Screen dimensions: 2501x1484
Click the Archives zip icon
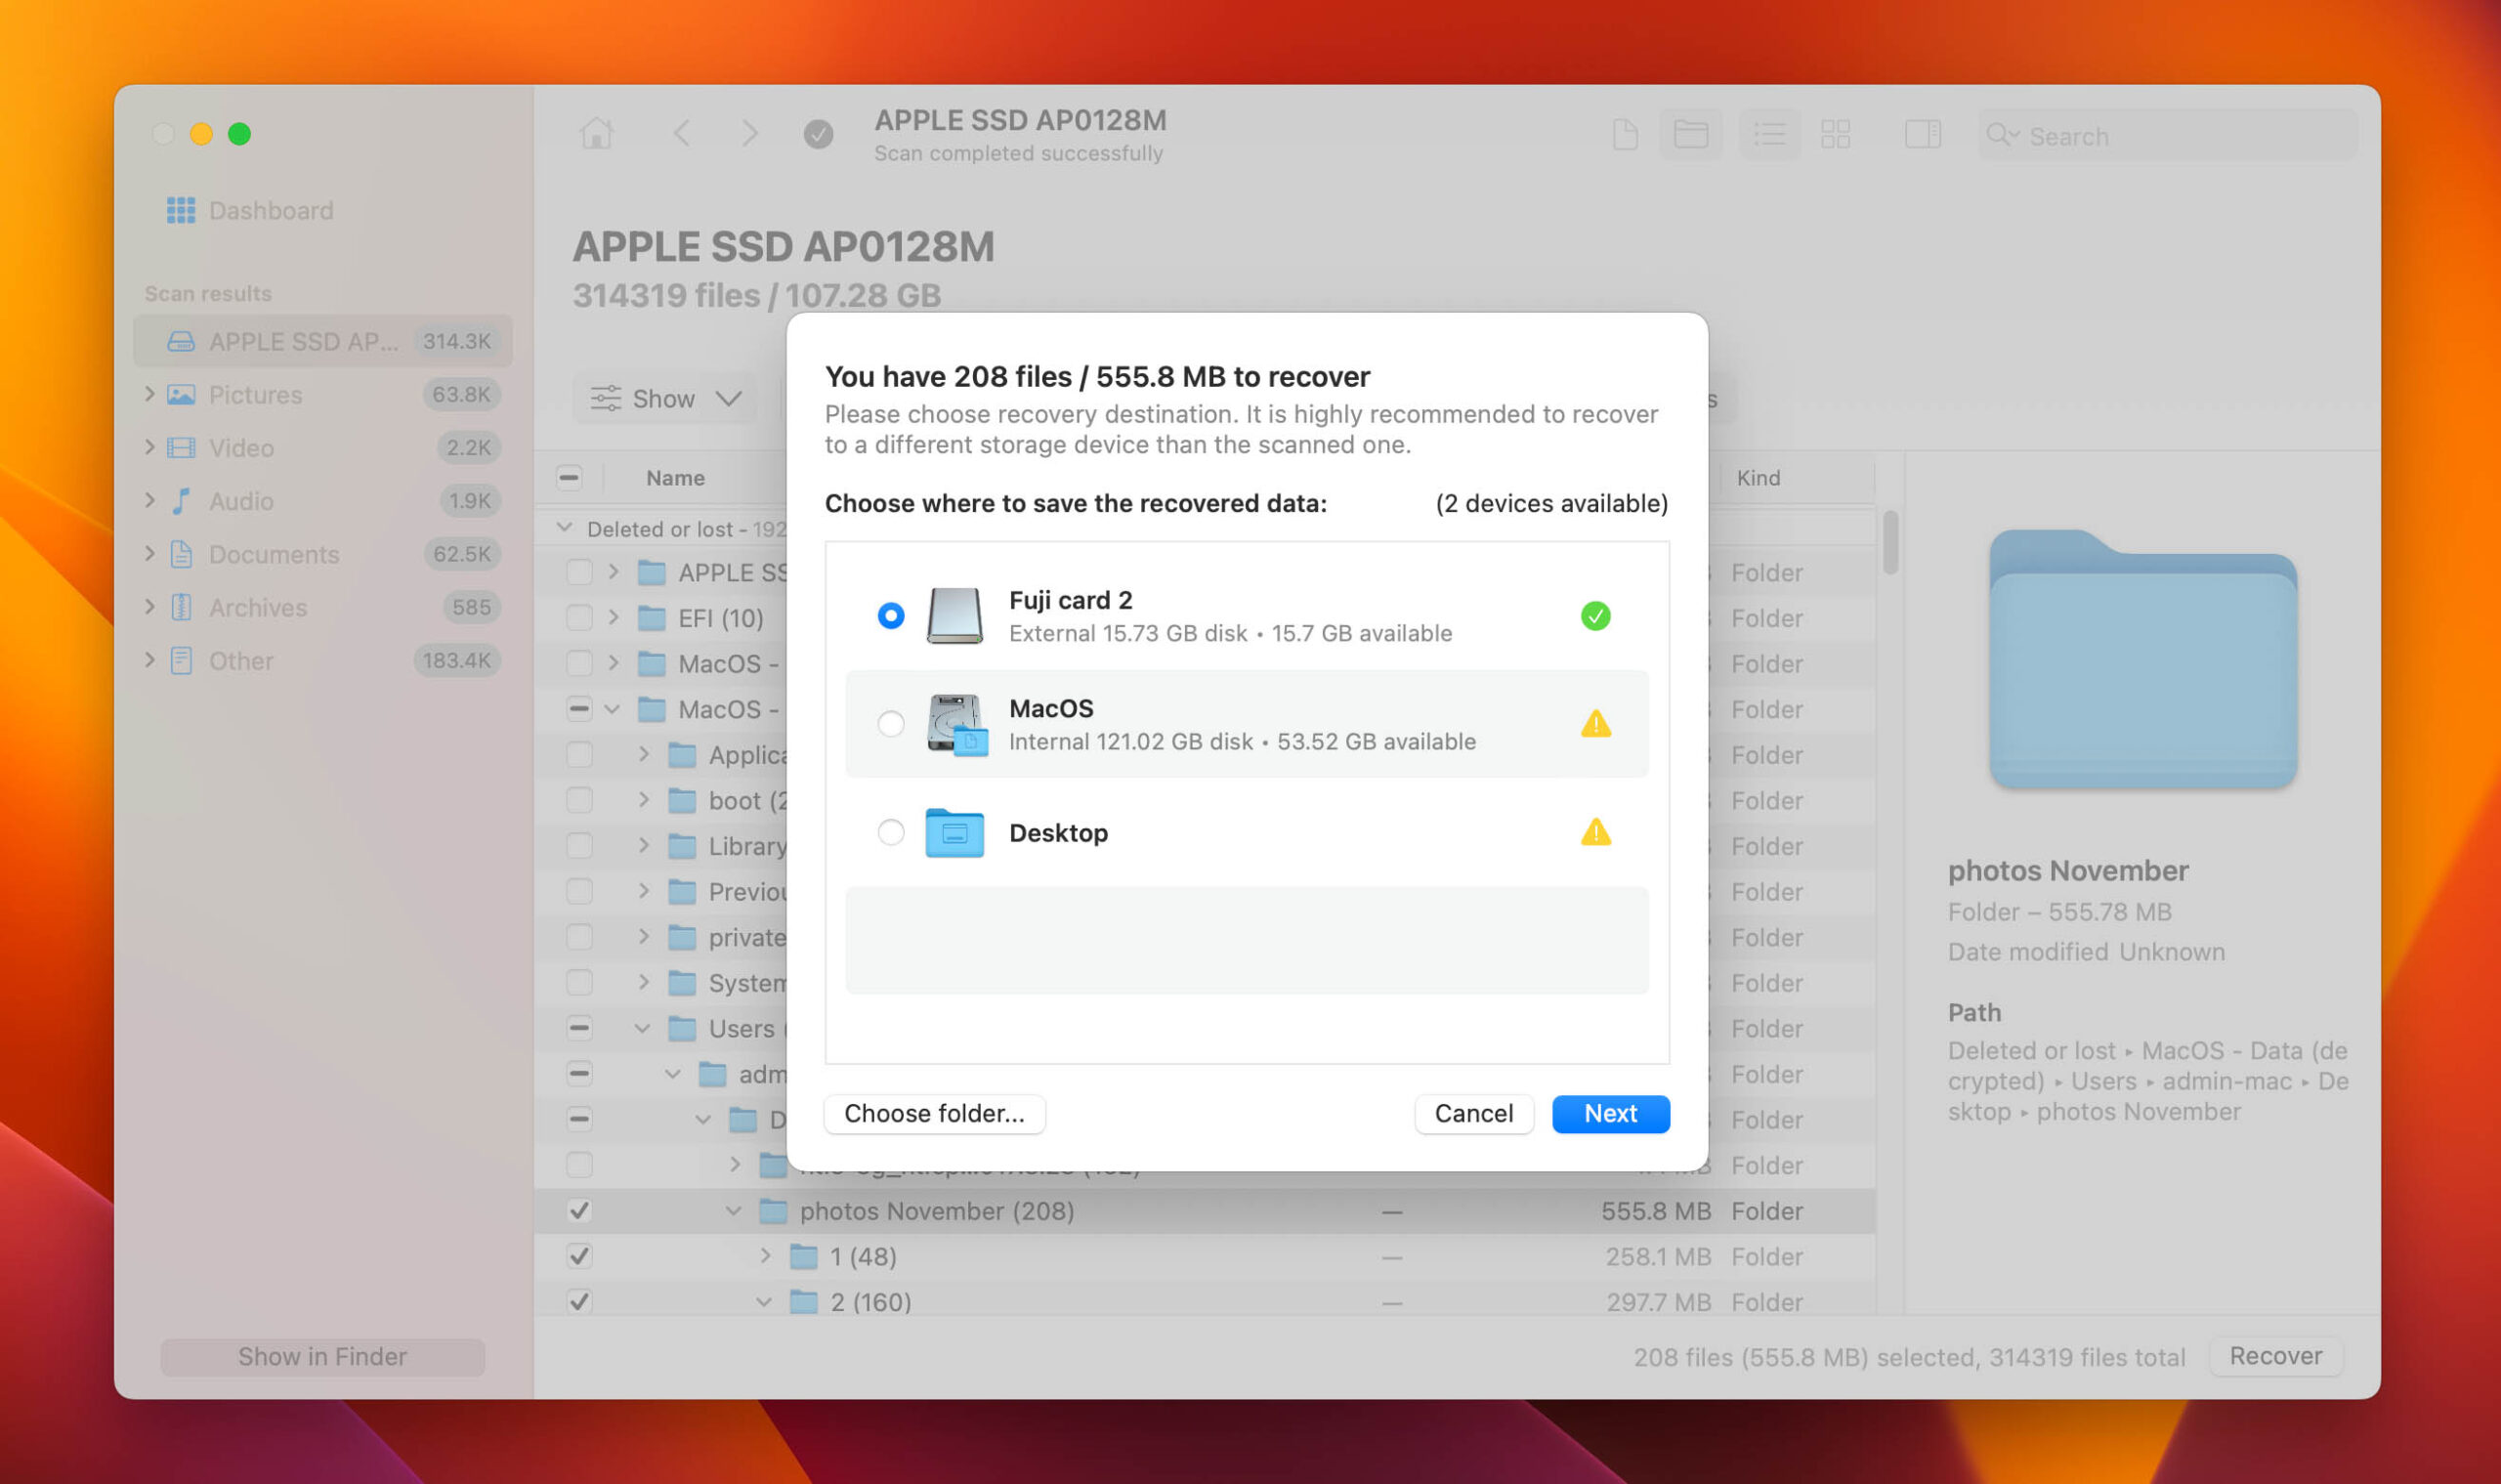(181, 606)
